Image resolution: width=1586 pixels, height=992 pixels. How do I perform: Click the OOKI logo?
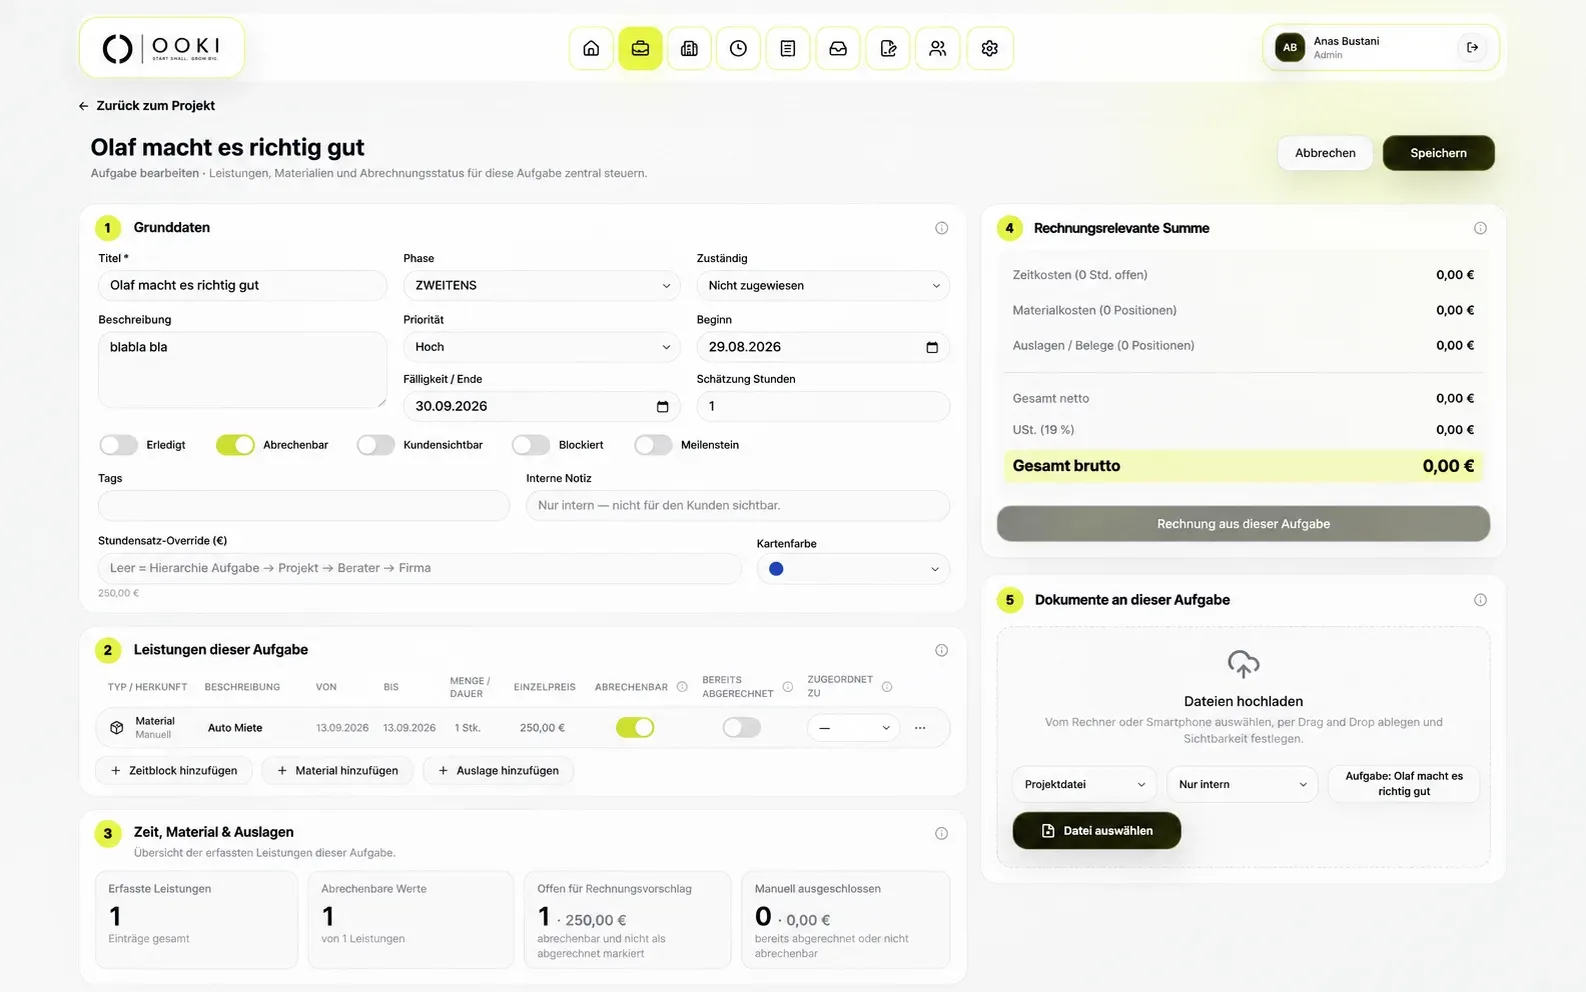(162, 48)
